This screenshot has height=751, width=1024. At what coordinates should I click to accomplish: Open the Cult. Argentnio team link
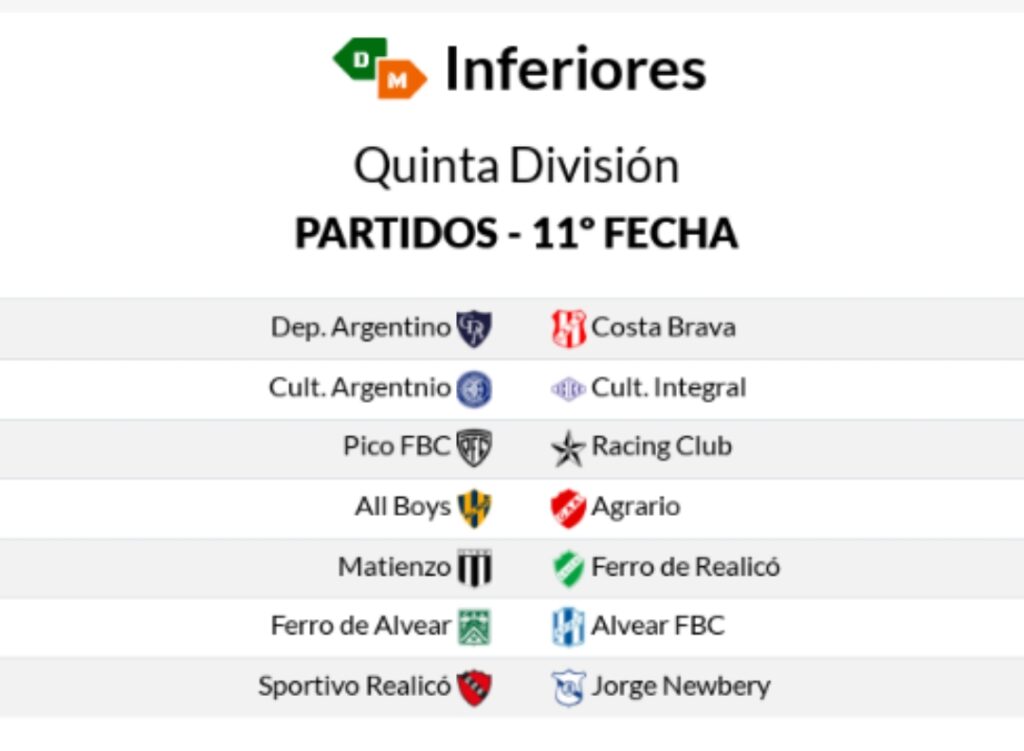[x=359, y=387]
